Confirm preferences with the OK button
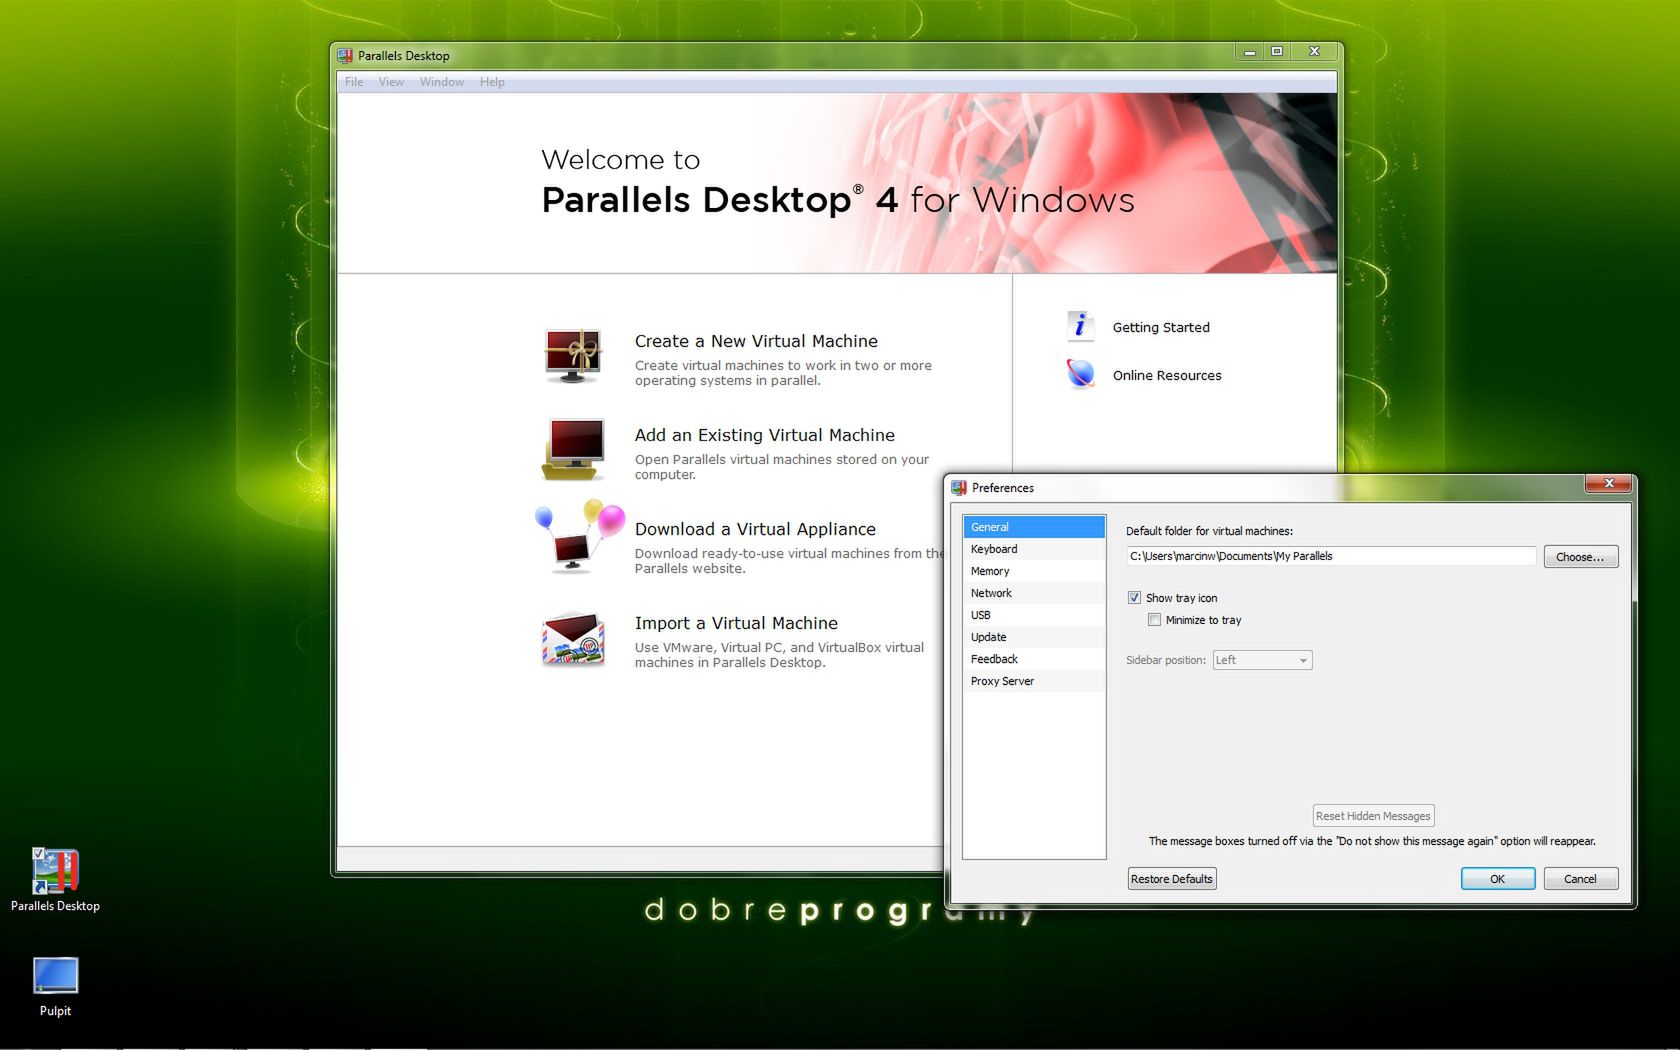The width and height of the screenshot is (1680, 1050). point(1497,879)
